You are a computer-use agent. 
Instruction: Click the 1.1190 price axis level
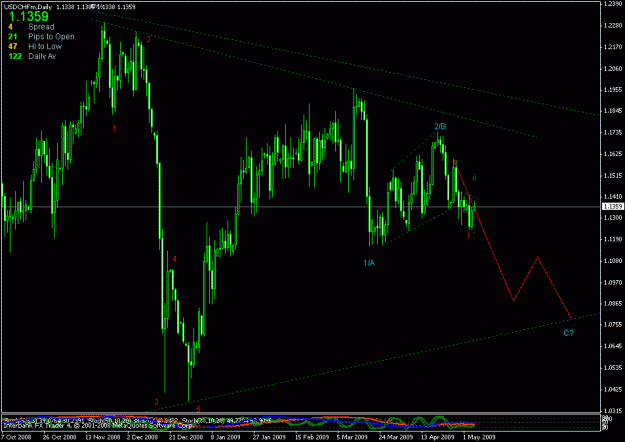click(x=612, y=239)
